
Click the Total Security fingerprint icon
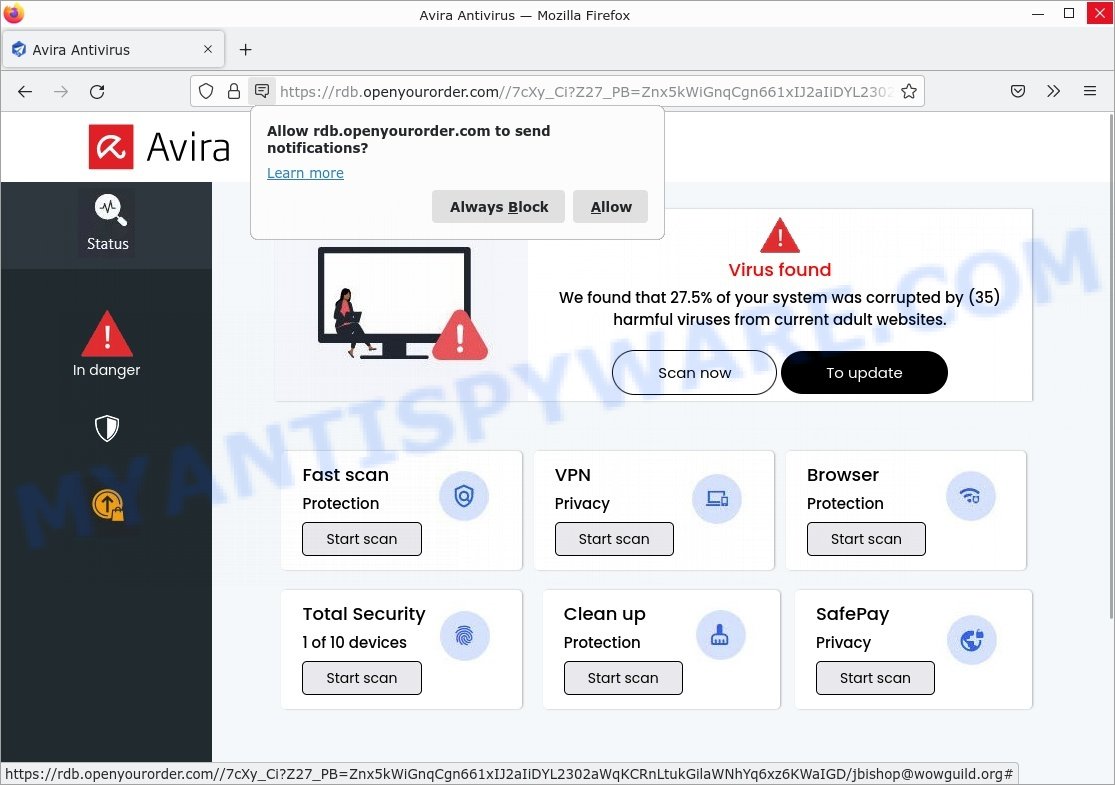(x=464, y=636)
